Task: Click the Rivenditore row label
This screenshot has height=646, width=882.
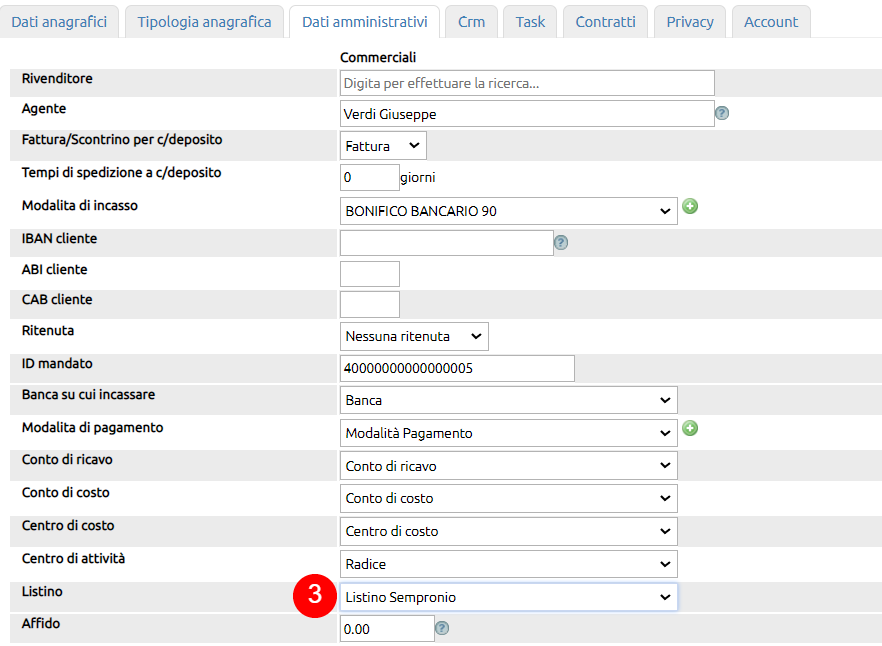Action: 57,79
